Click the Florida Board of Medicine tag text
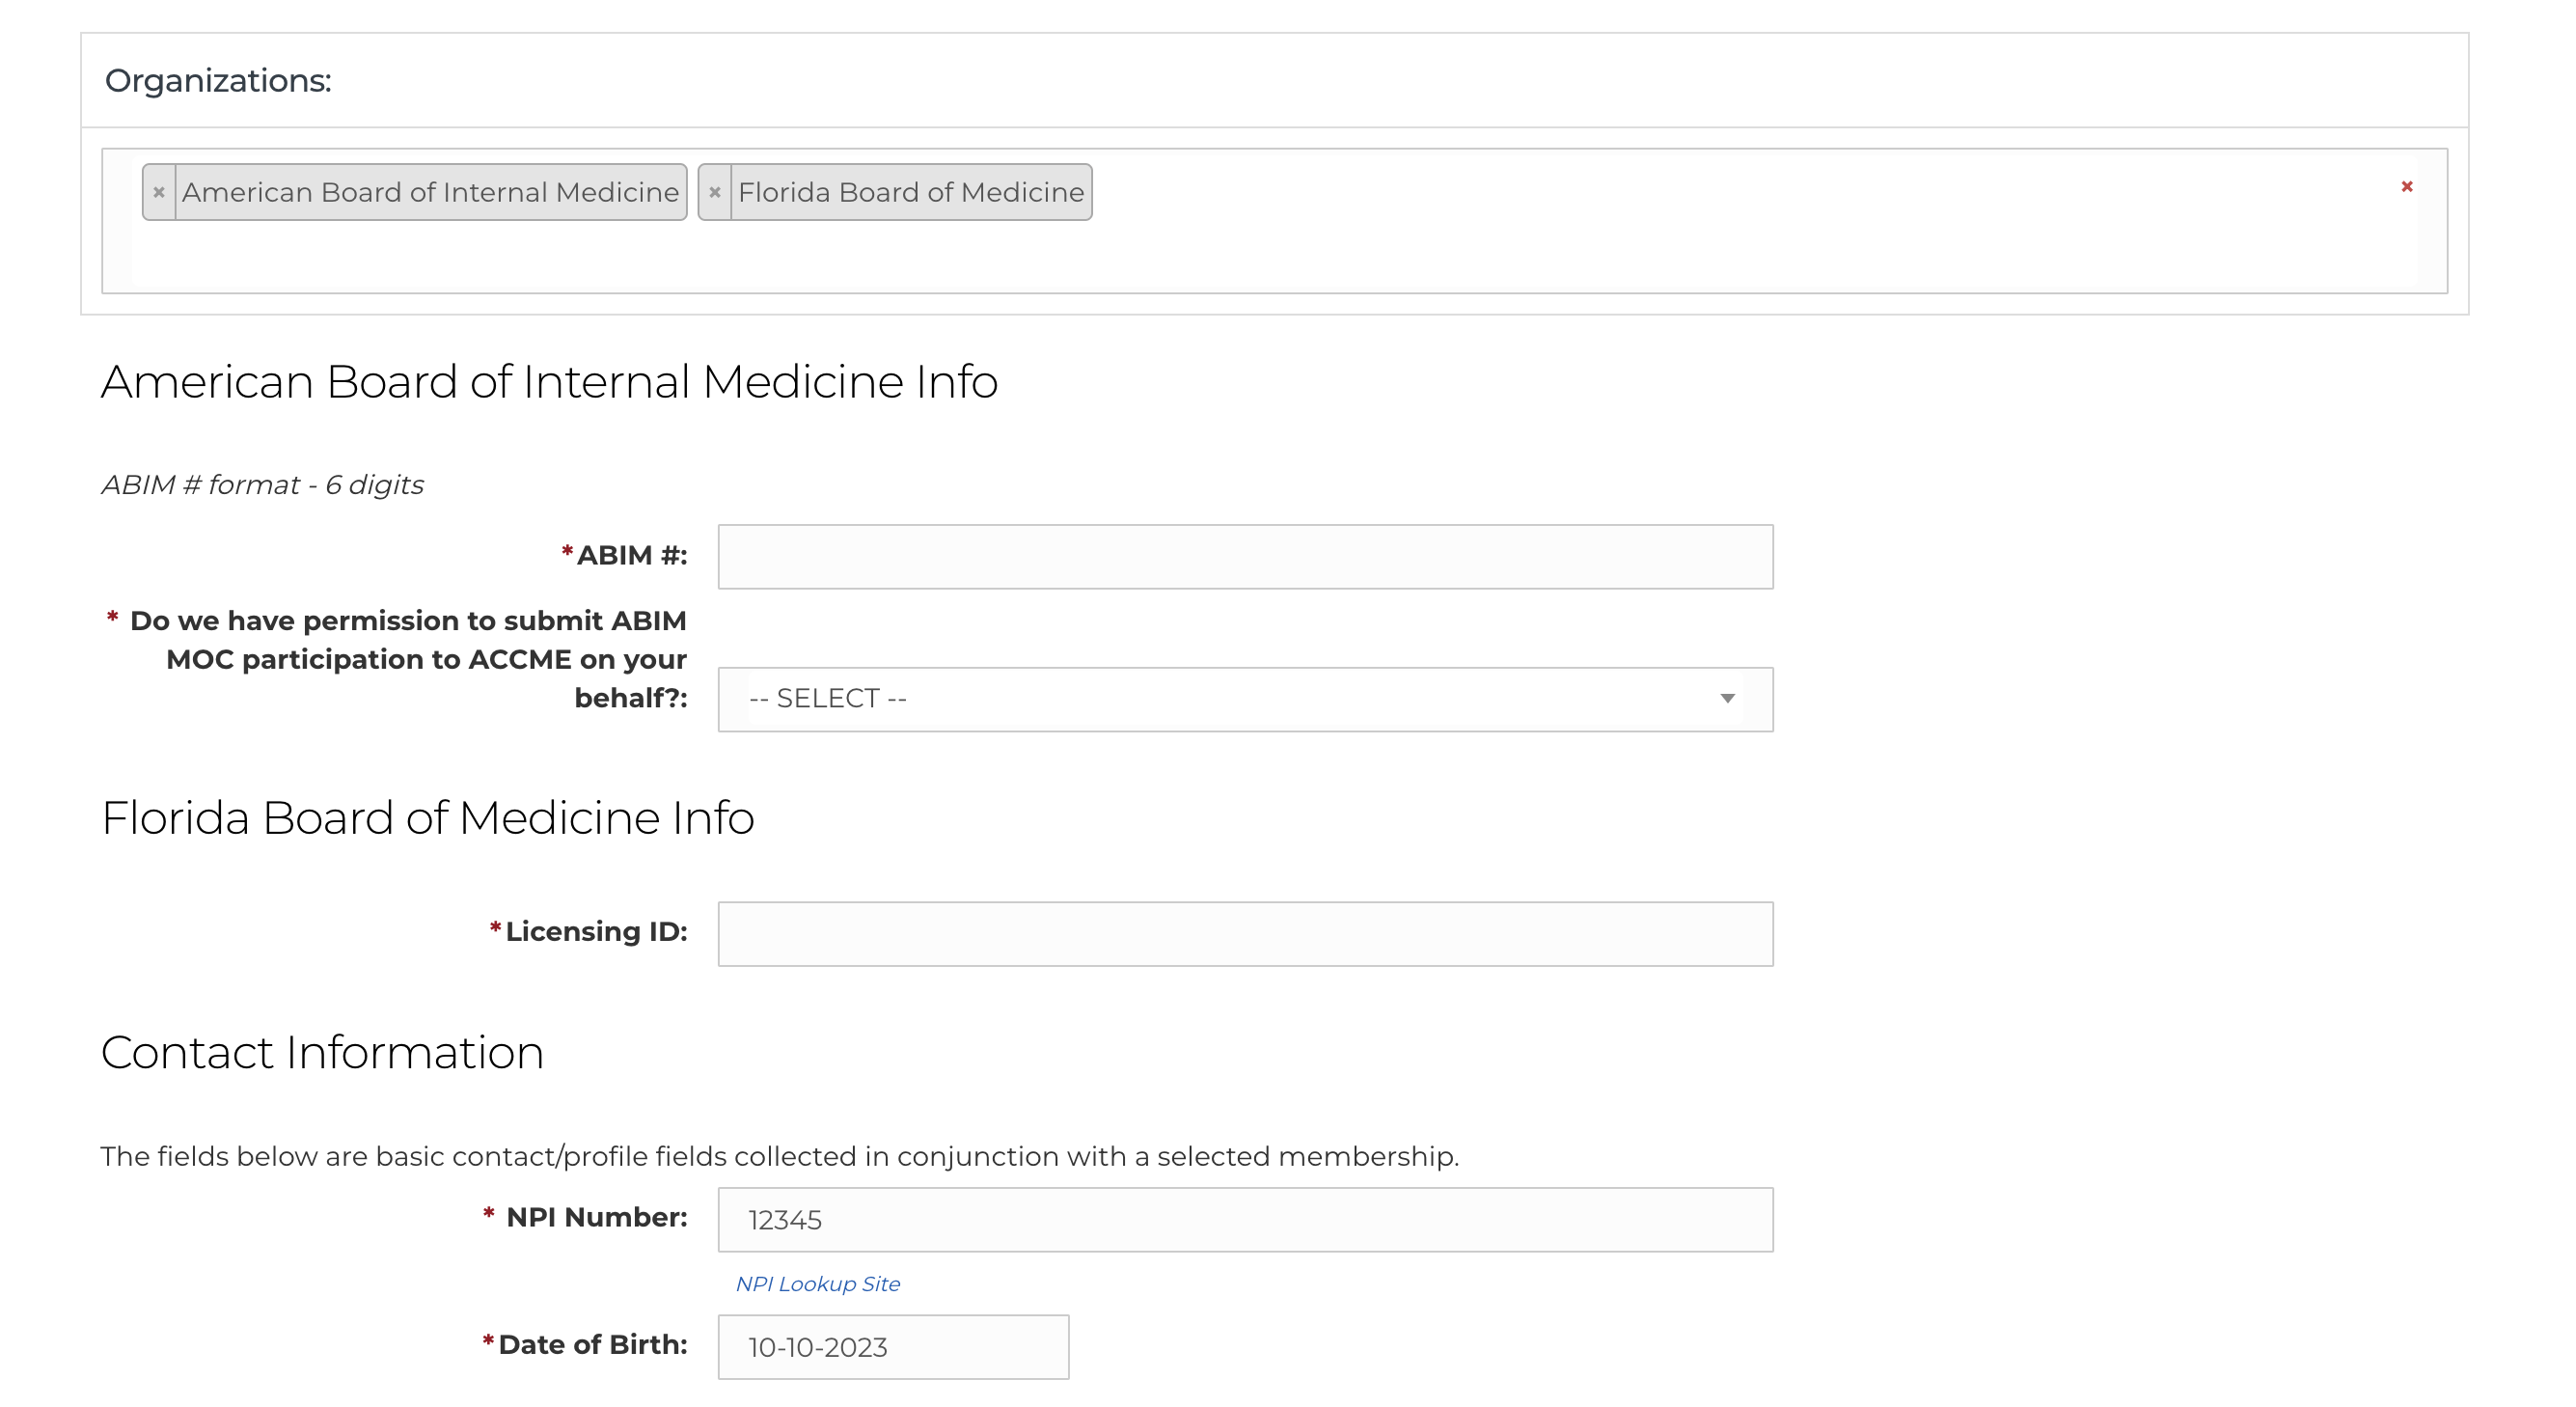2576x1407 pixels. (x=910, y=193)
